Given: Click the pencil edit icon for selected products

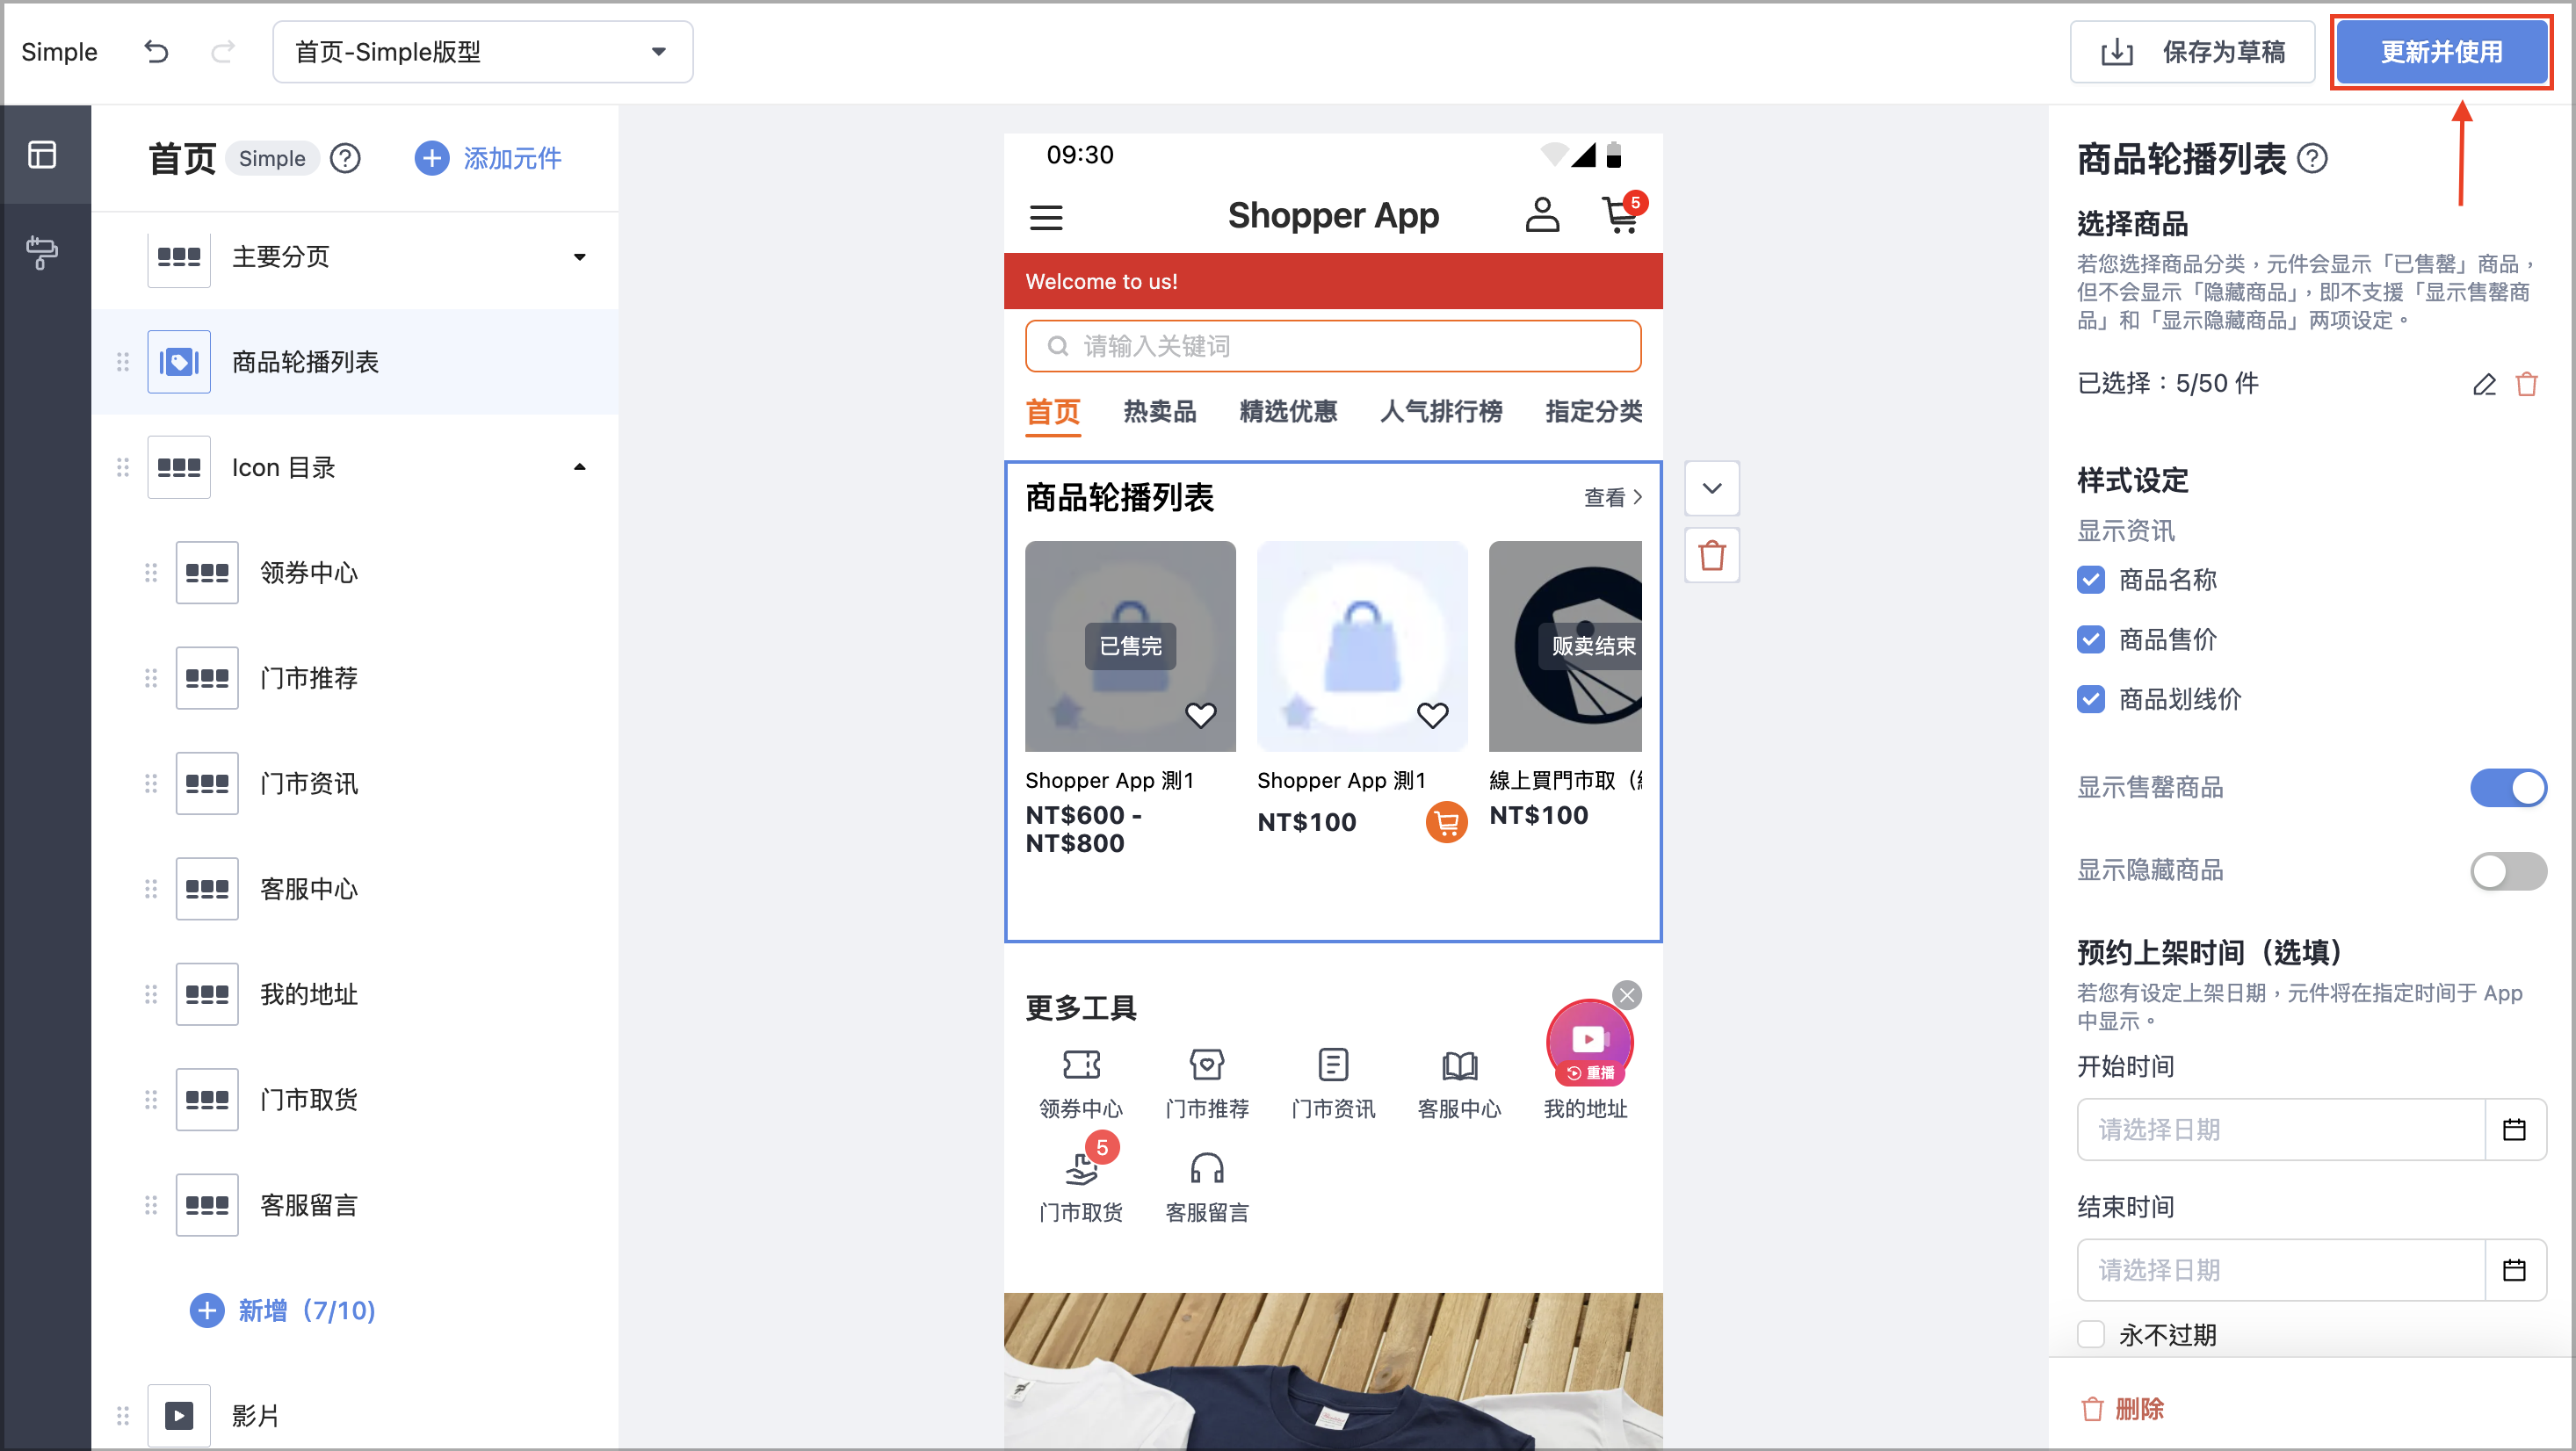Looking at the screenshot, I should point(2485,384).
